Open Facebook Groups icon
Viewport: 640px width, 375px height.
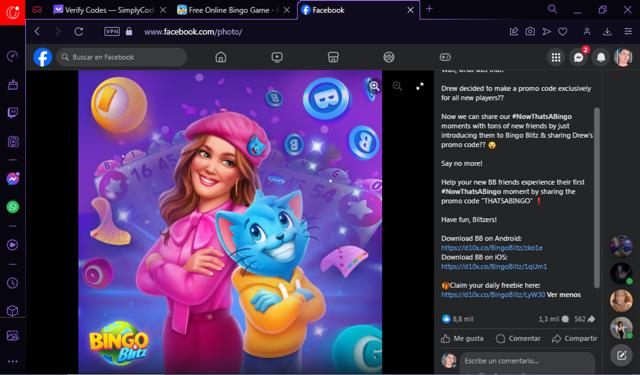pyautogui.click(x=389, y=57)
